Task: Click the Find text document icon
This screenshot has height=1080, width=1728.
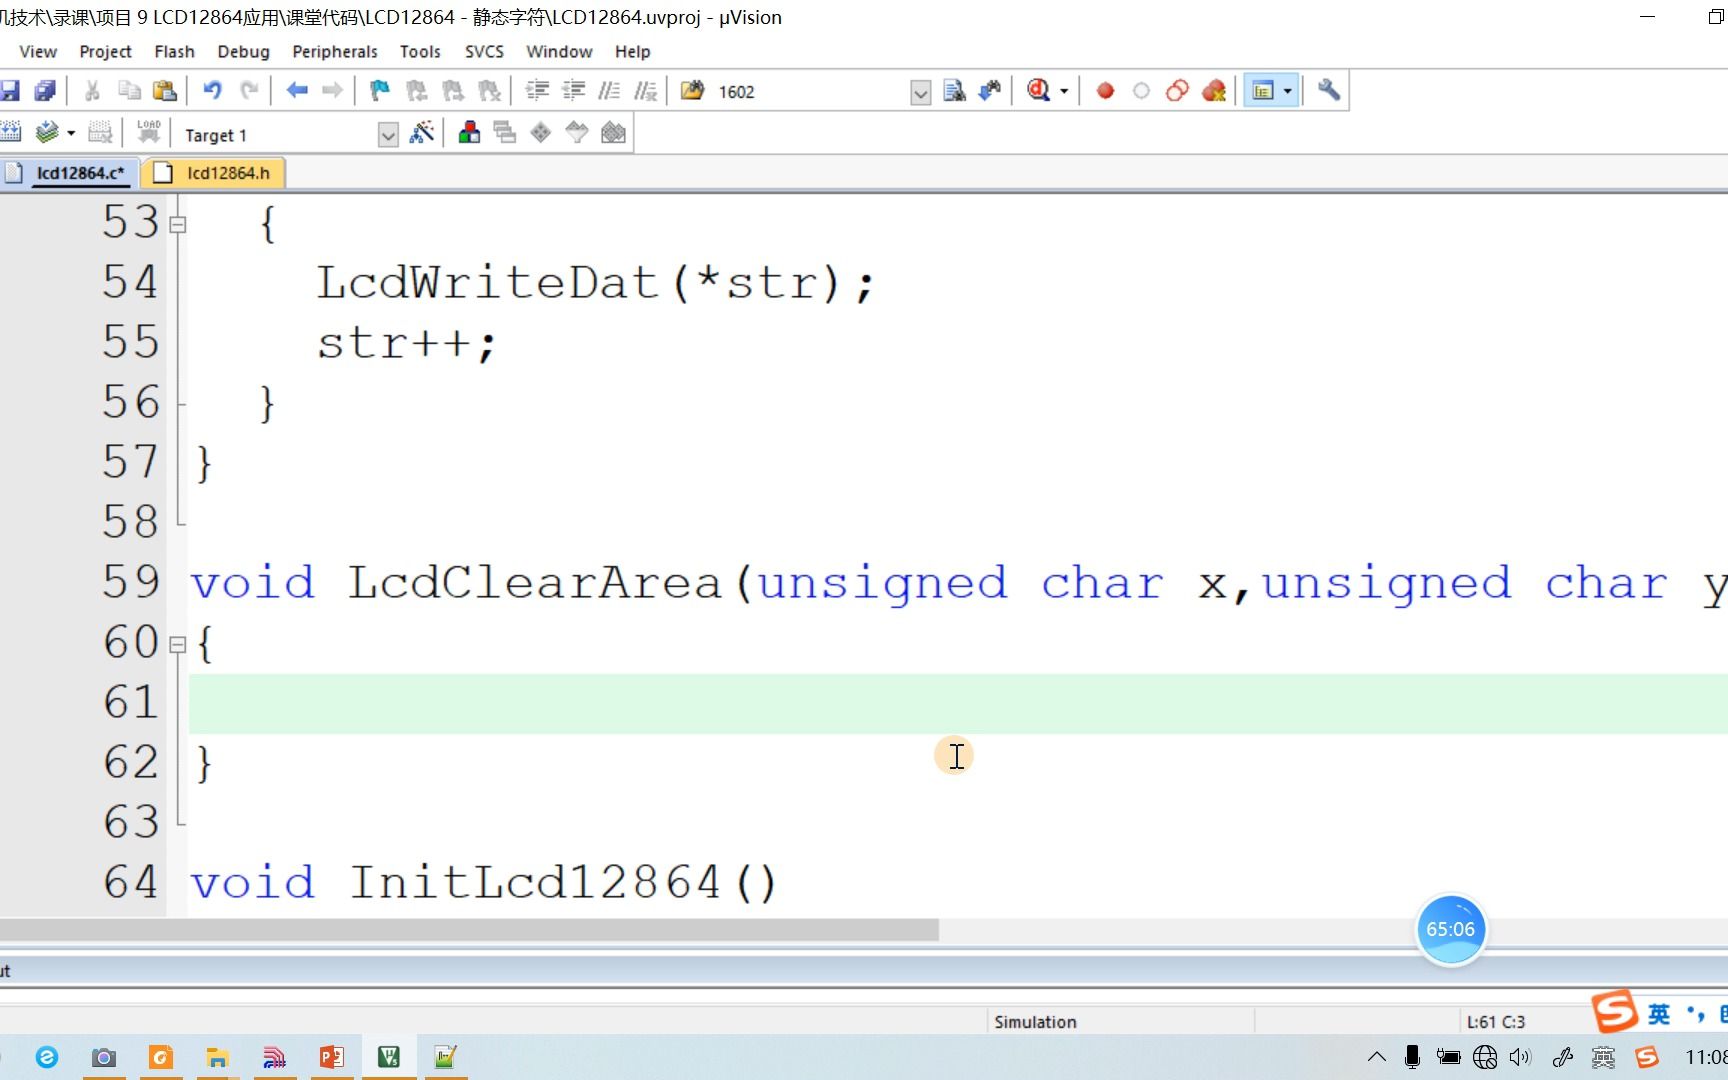Action: coord(954,91)
